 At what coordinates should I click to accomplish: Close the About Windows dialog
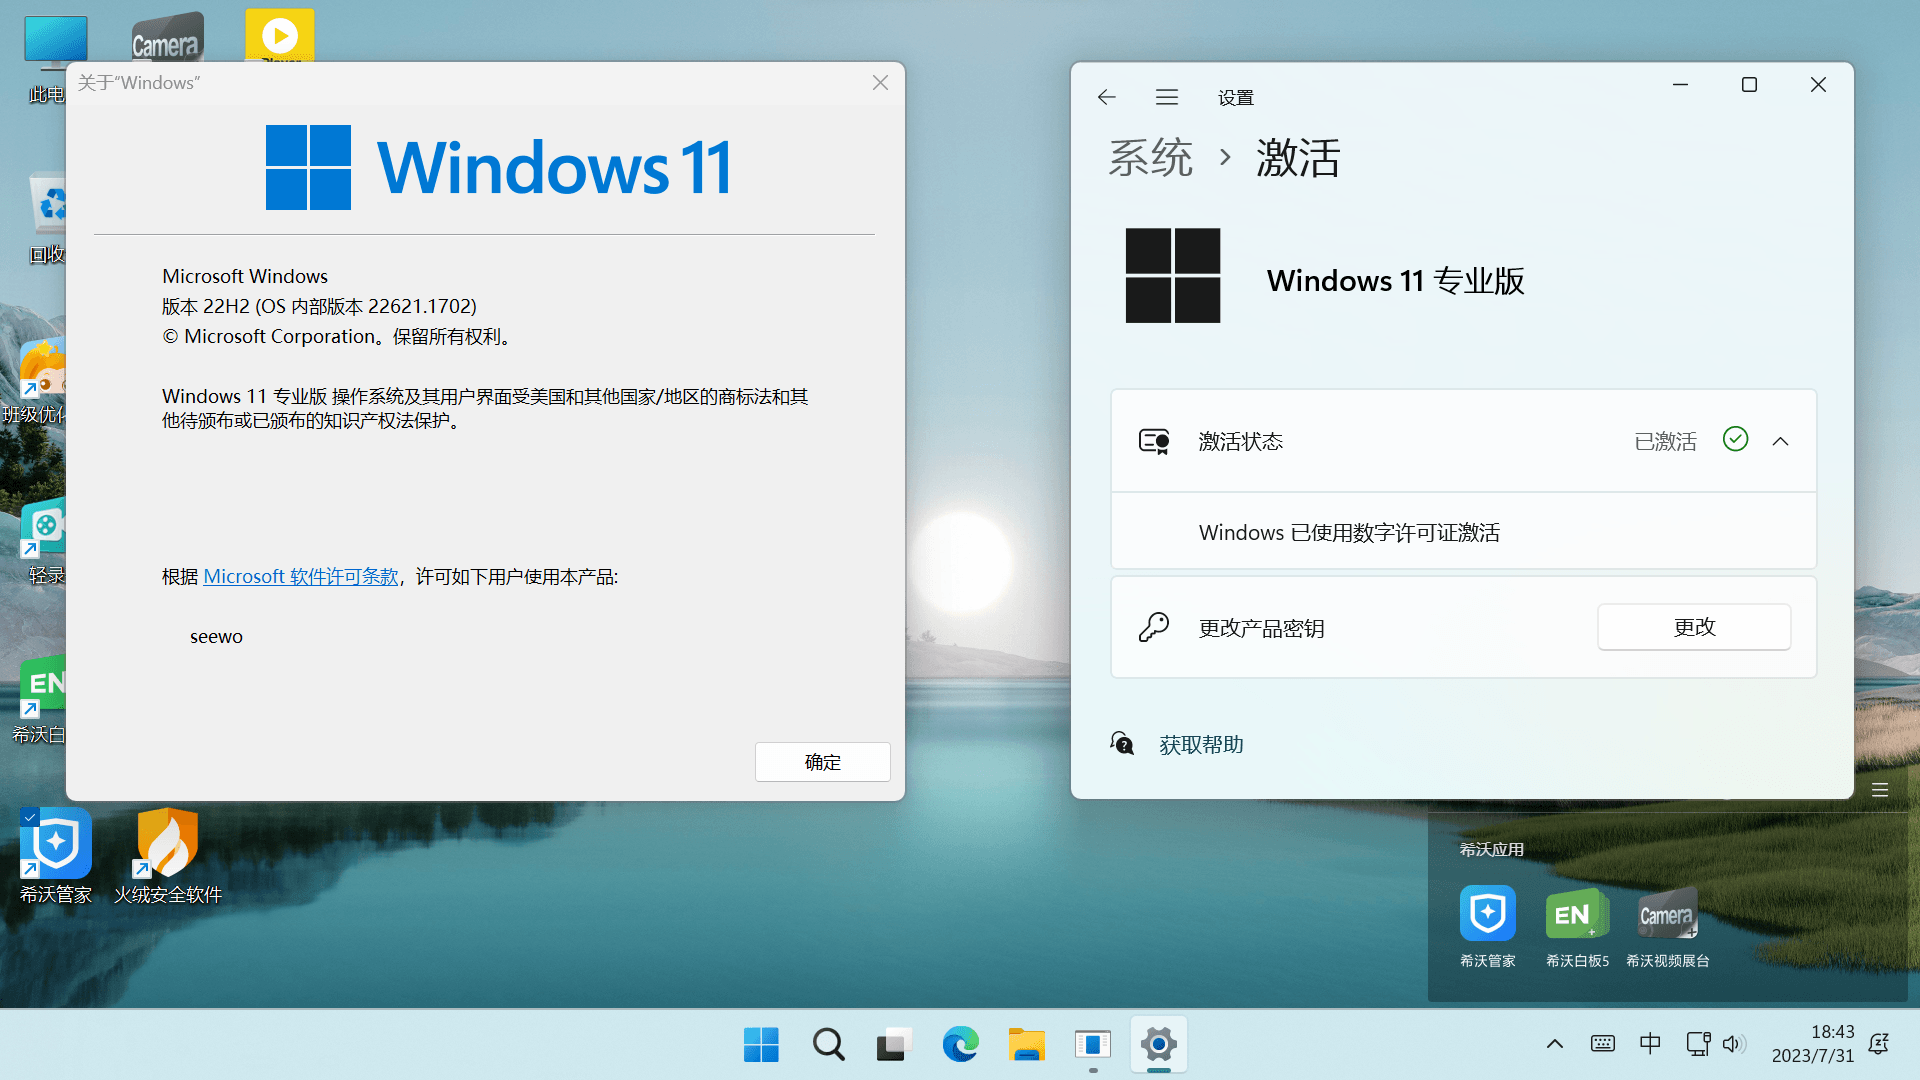click(x=880, y=83)
